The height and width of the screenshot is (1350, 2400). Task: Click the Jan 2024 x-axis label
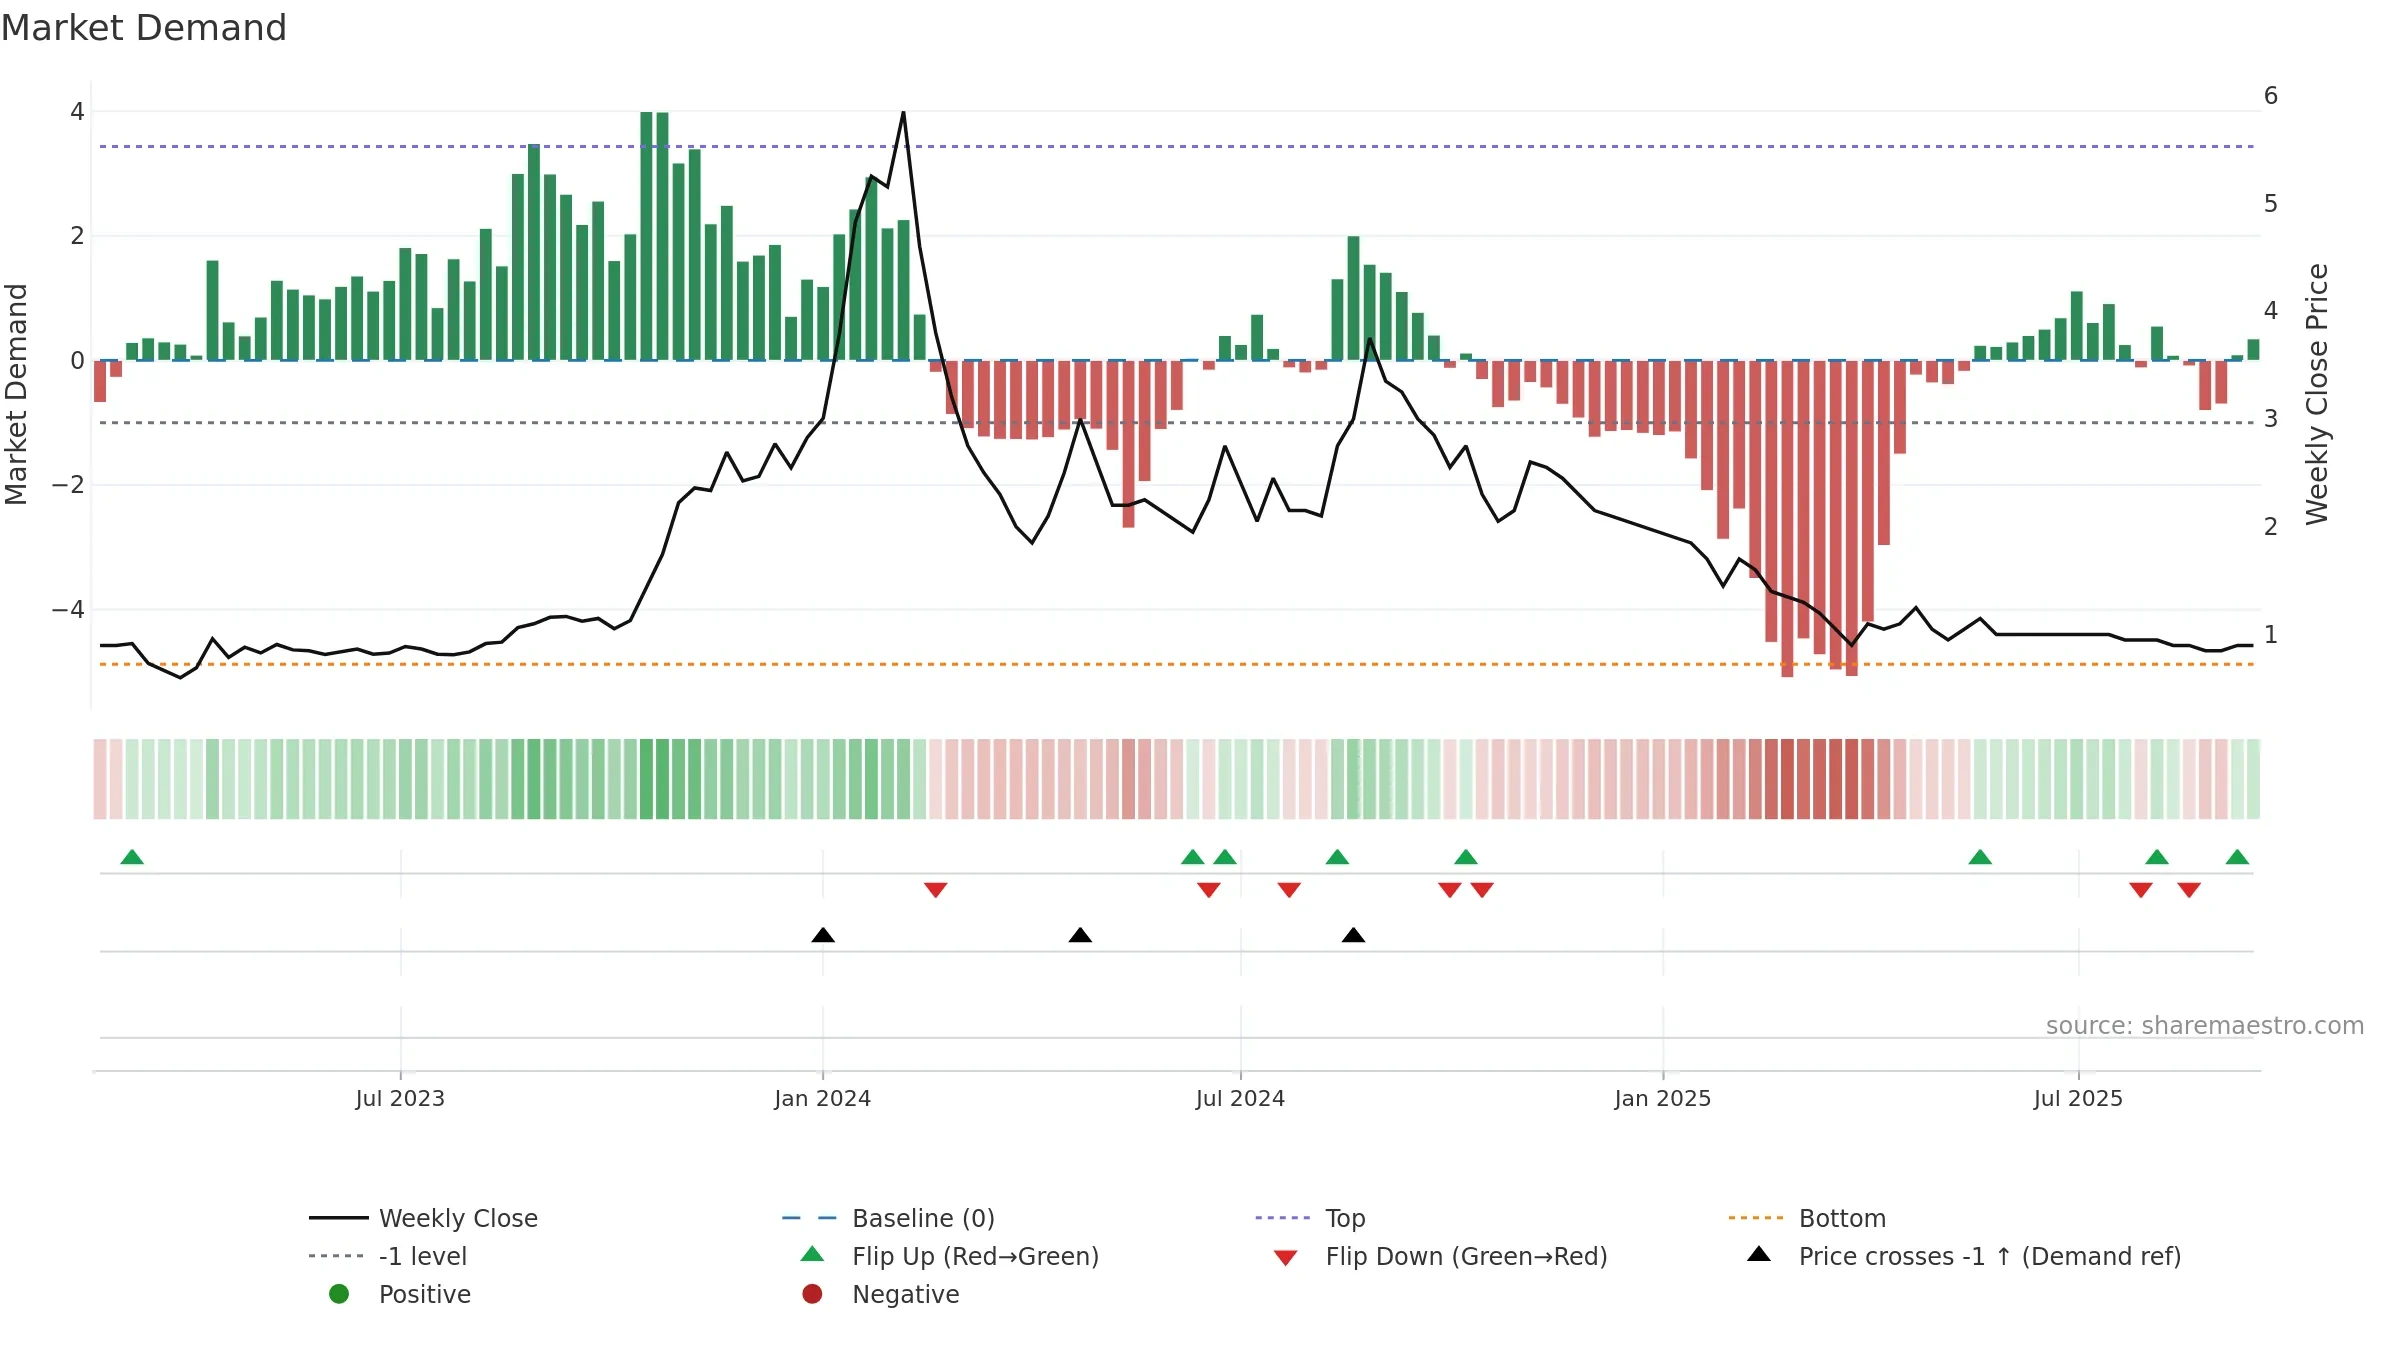click(x=823, y=1099)
